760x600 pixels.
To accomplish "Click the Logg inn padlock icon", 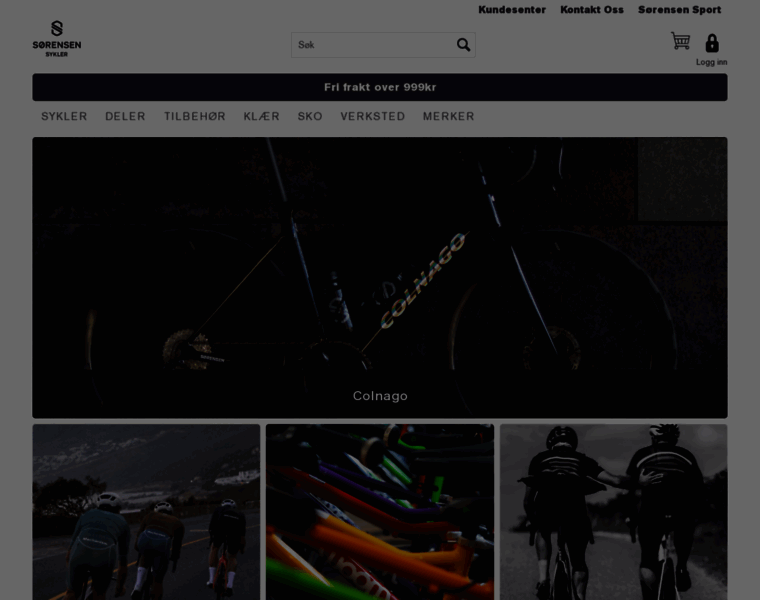I will click(712, 43).
